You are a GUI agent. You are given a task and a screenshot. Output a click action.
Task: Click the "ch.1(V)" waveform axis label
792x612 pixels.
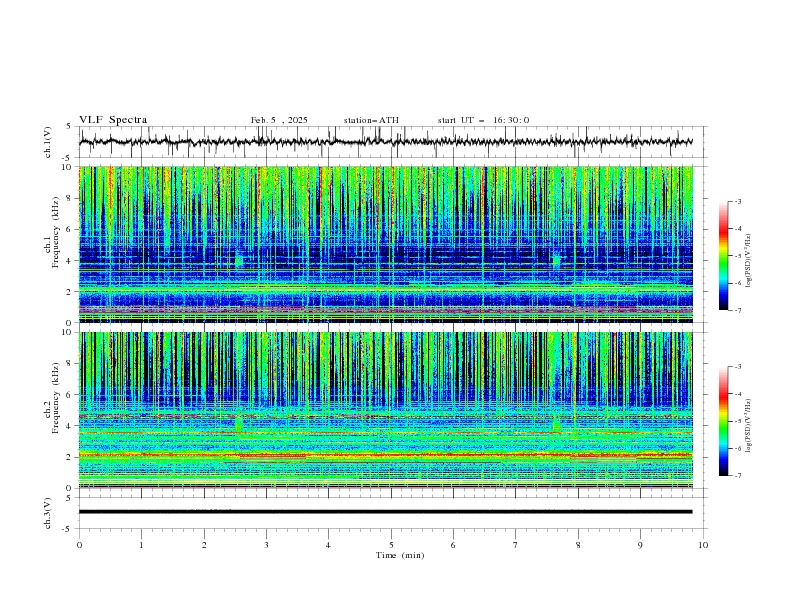click(x=48, y=142)
